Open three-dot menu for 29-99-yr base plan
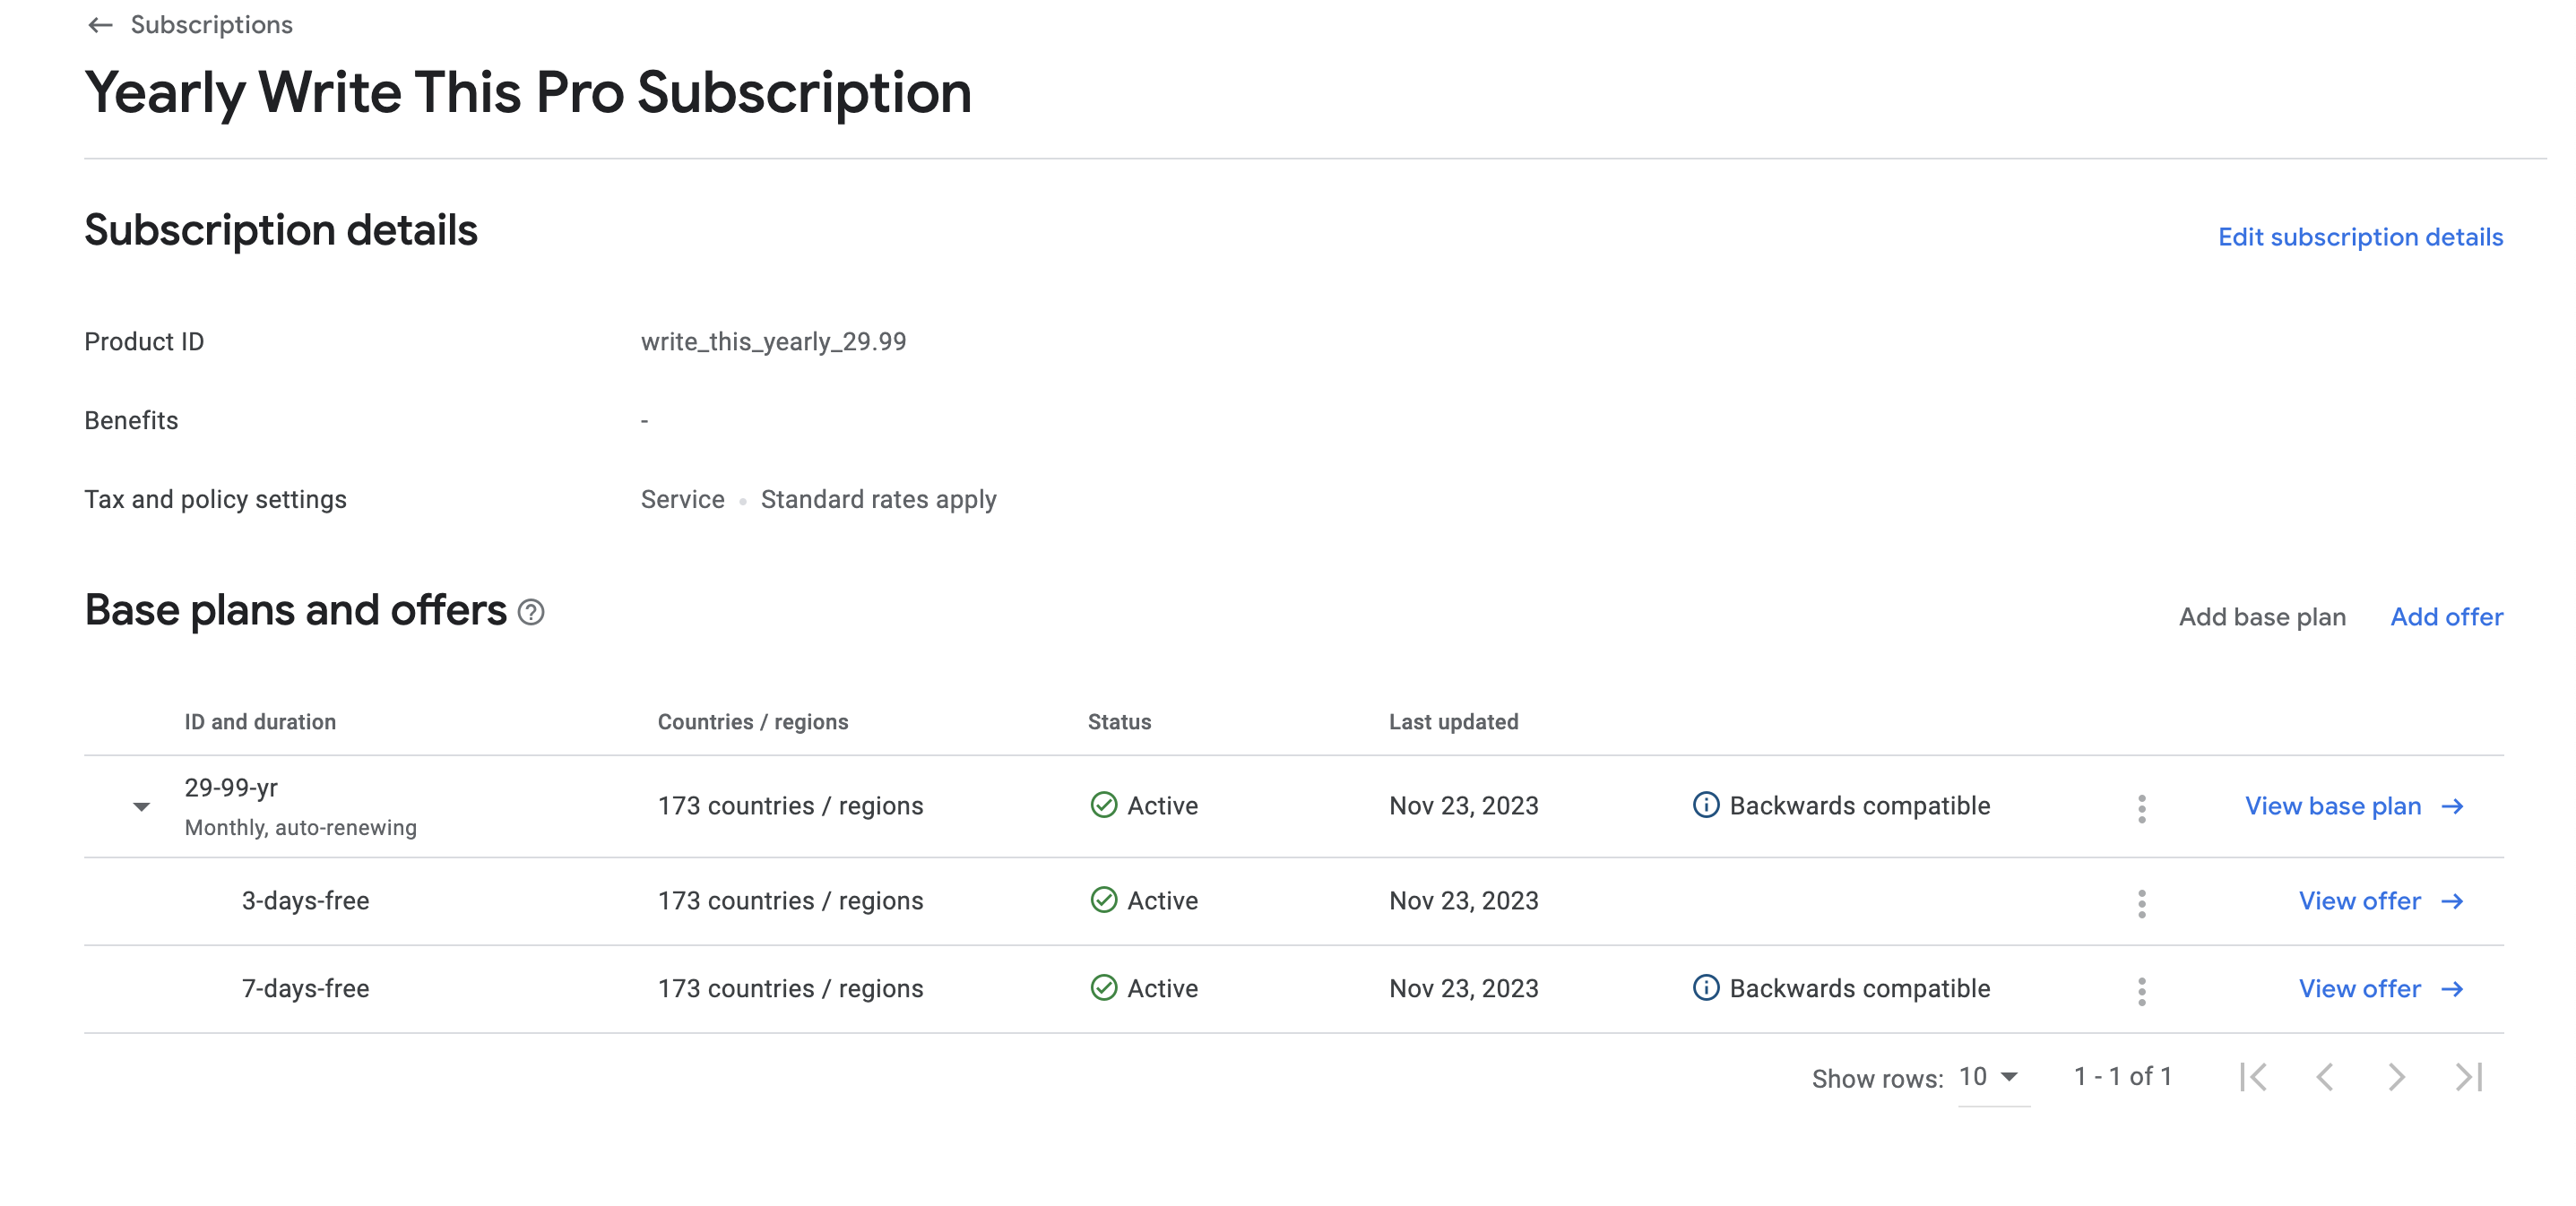 tap(2141, 808)
